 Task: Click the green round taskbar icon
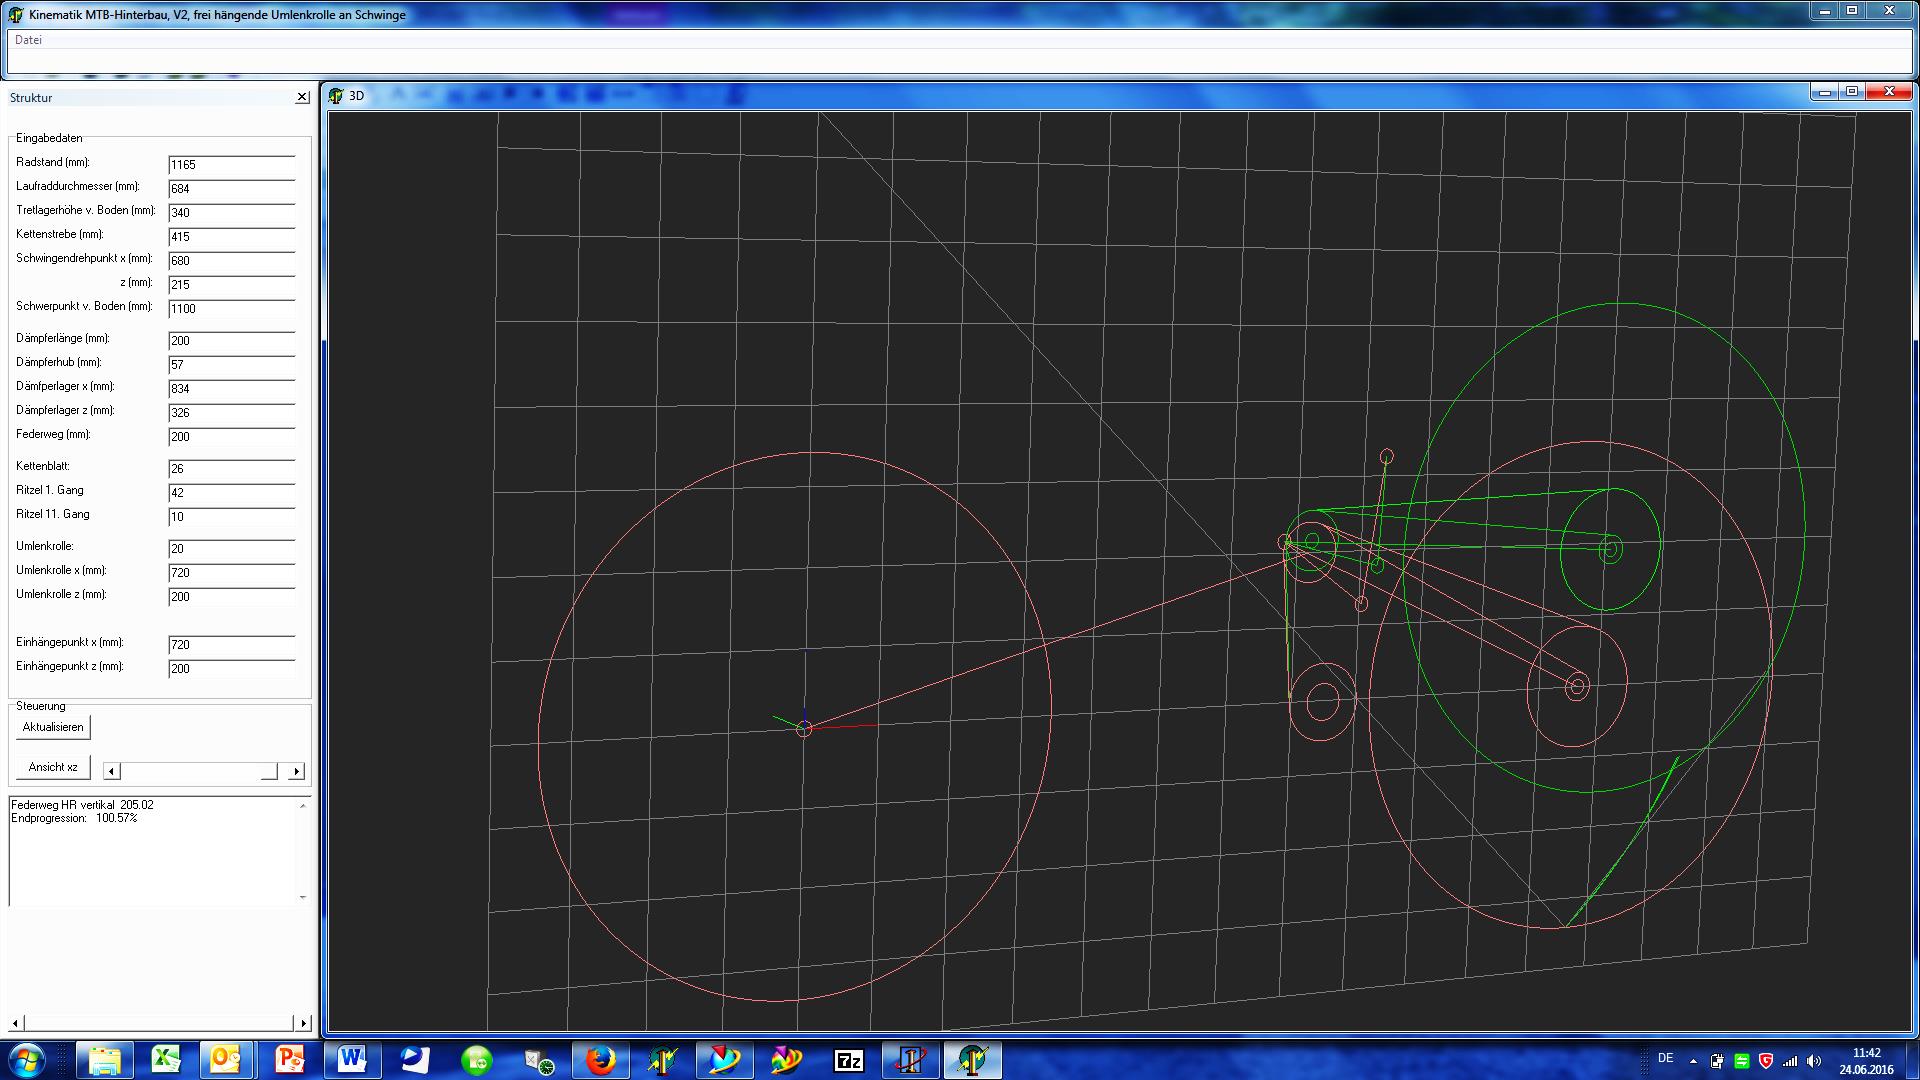pos(477,1060)
